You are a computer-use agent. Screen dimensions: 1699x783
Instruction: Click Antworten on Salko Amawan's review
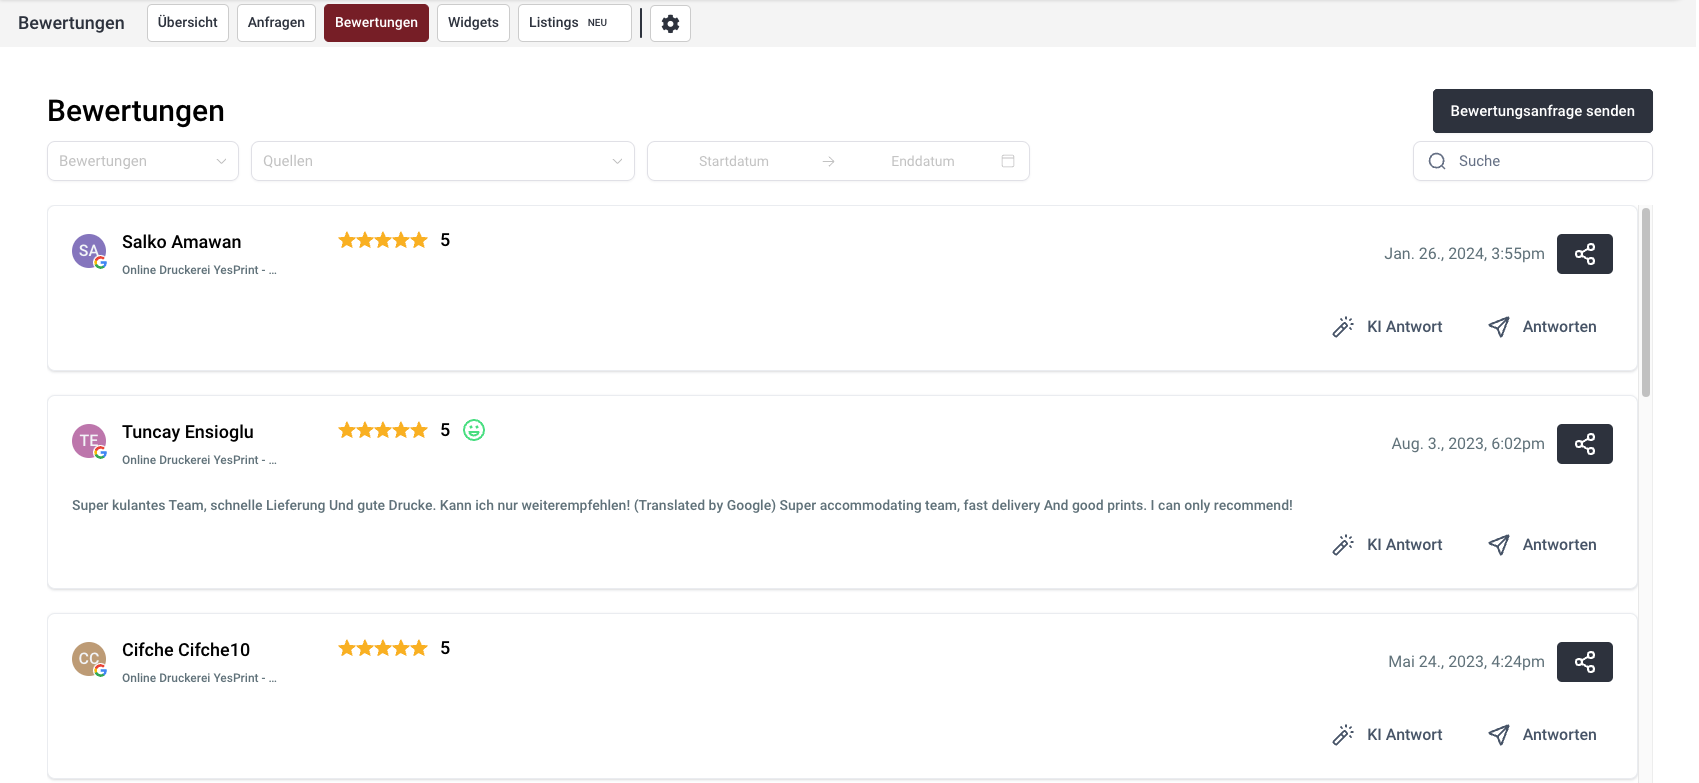tap(1542, 327)
